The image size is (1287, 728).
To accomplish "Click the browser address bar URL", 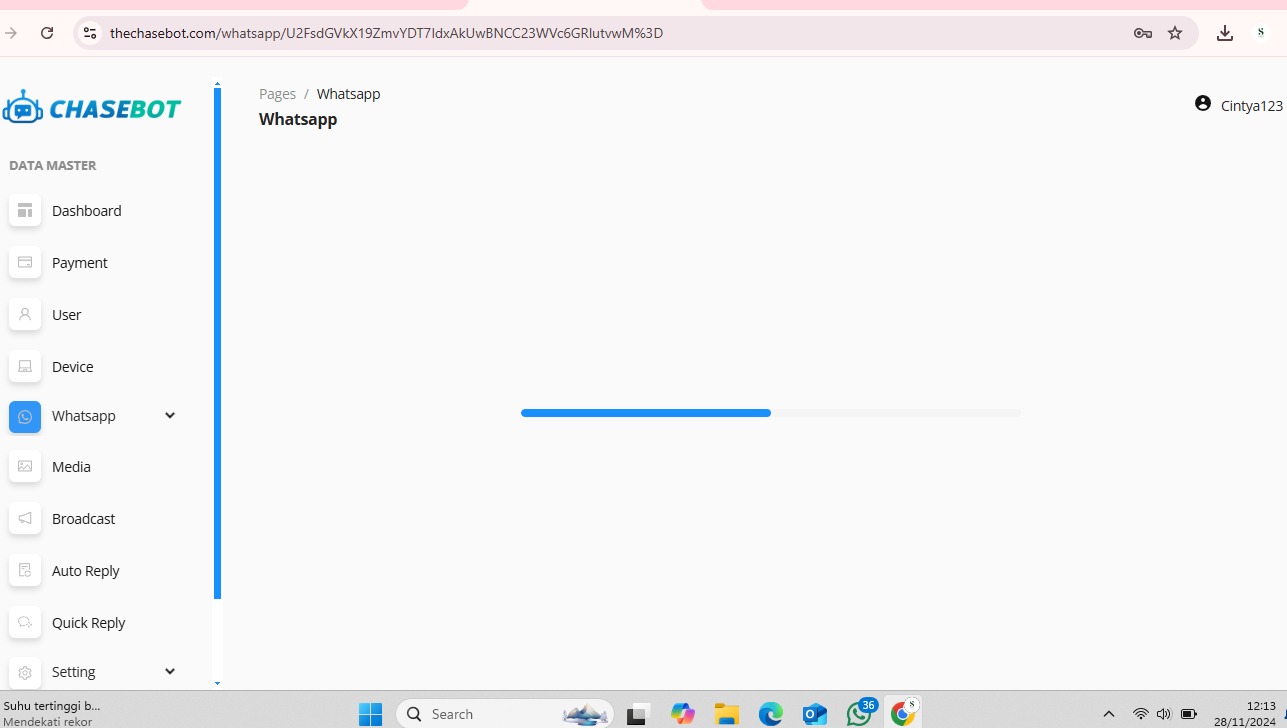I will point(386,33).
